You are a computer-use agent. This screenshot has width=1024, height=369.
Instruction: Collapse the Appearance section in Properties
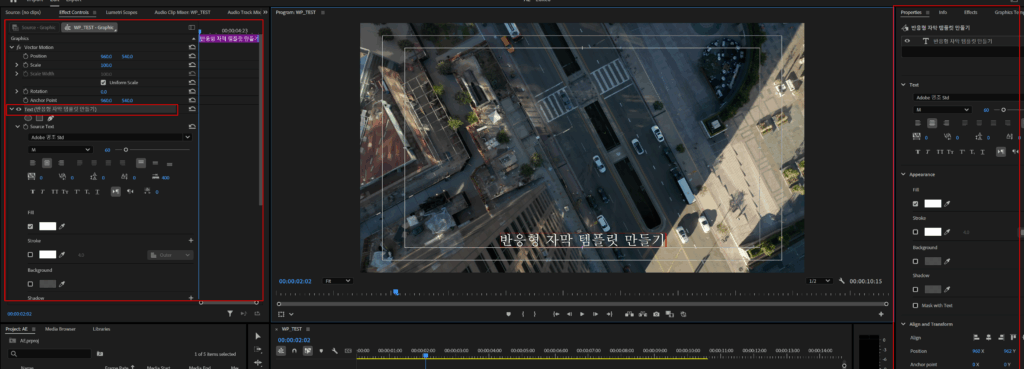pos(904,174)
